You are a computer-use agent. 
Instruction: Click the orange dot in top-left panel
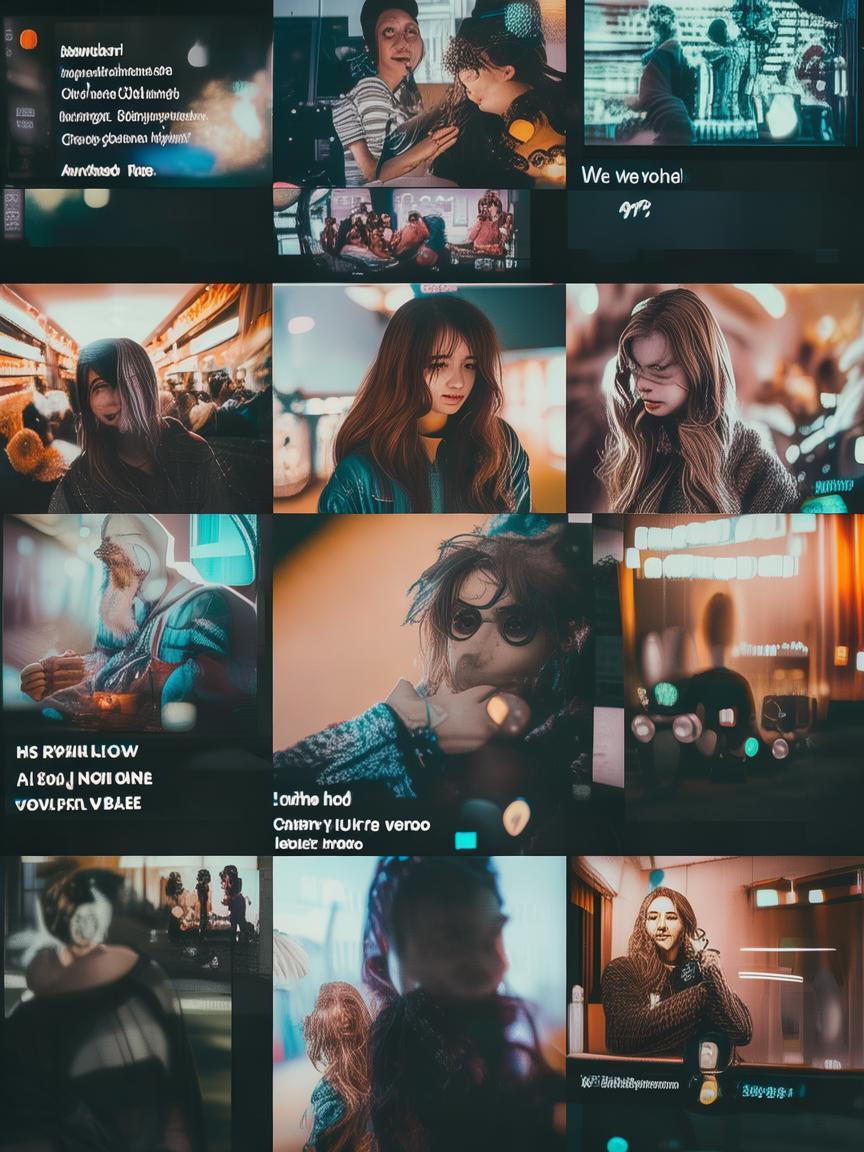coord(28,39)
